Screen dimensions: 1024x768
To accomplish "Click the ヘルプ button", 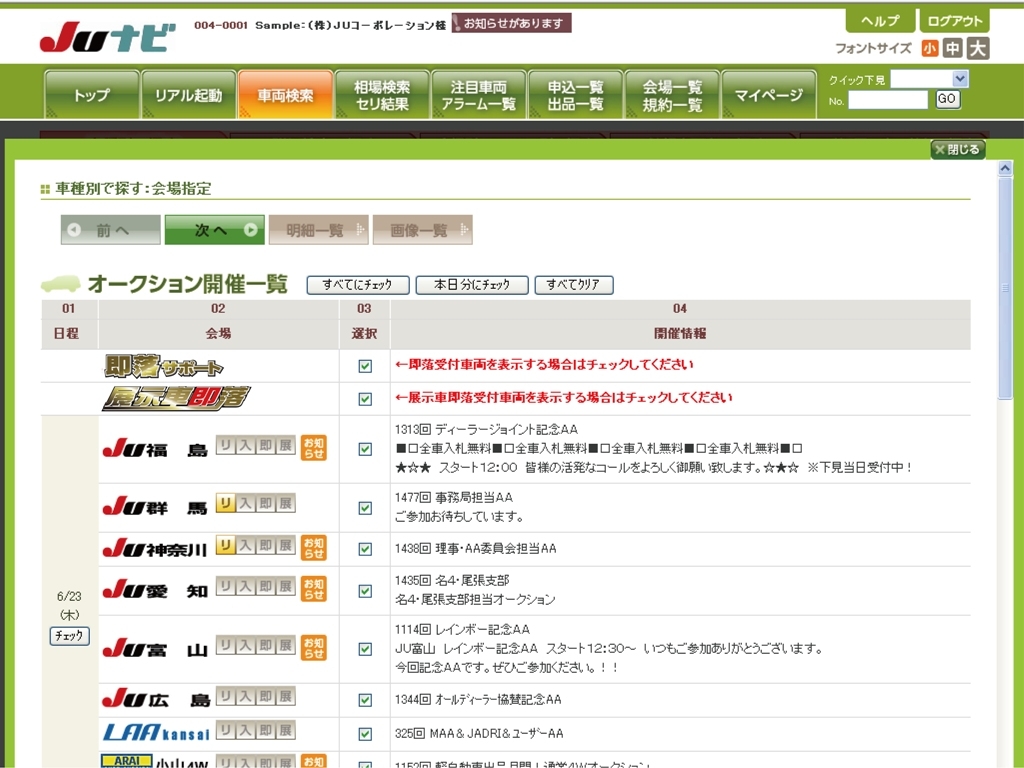I will 880,21.
